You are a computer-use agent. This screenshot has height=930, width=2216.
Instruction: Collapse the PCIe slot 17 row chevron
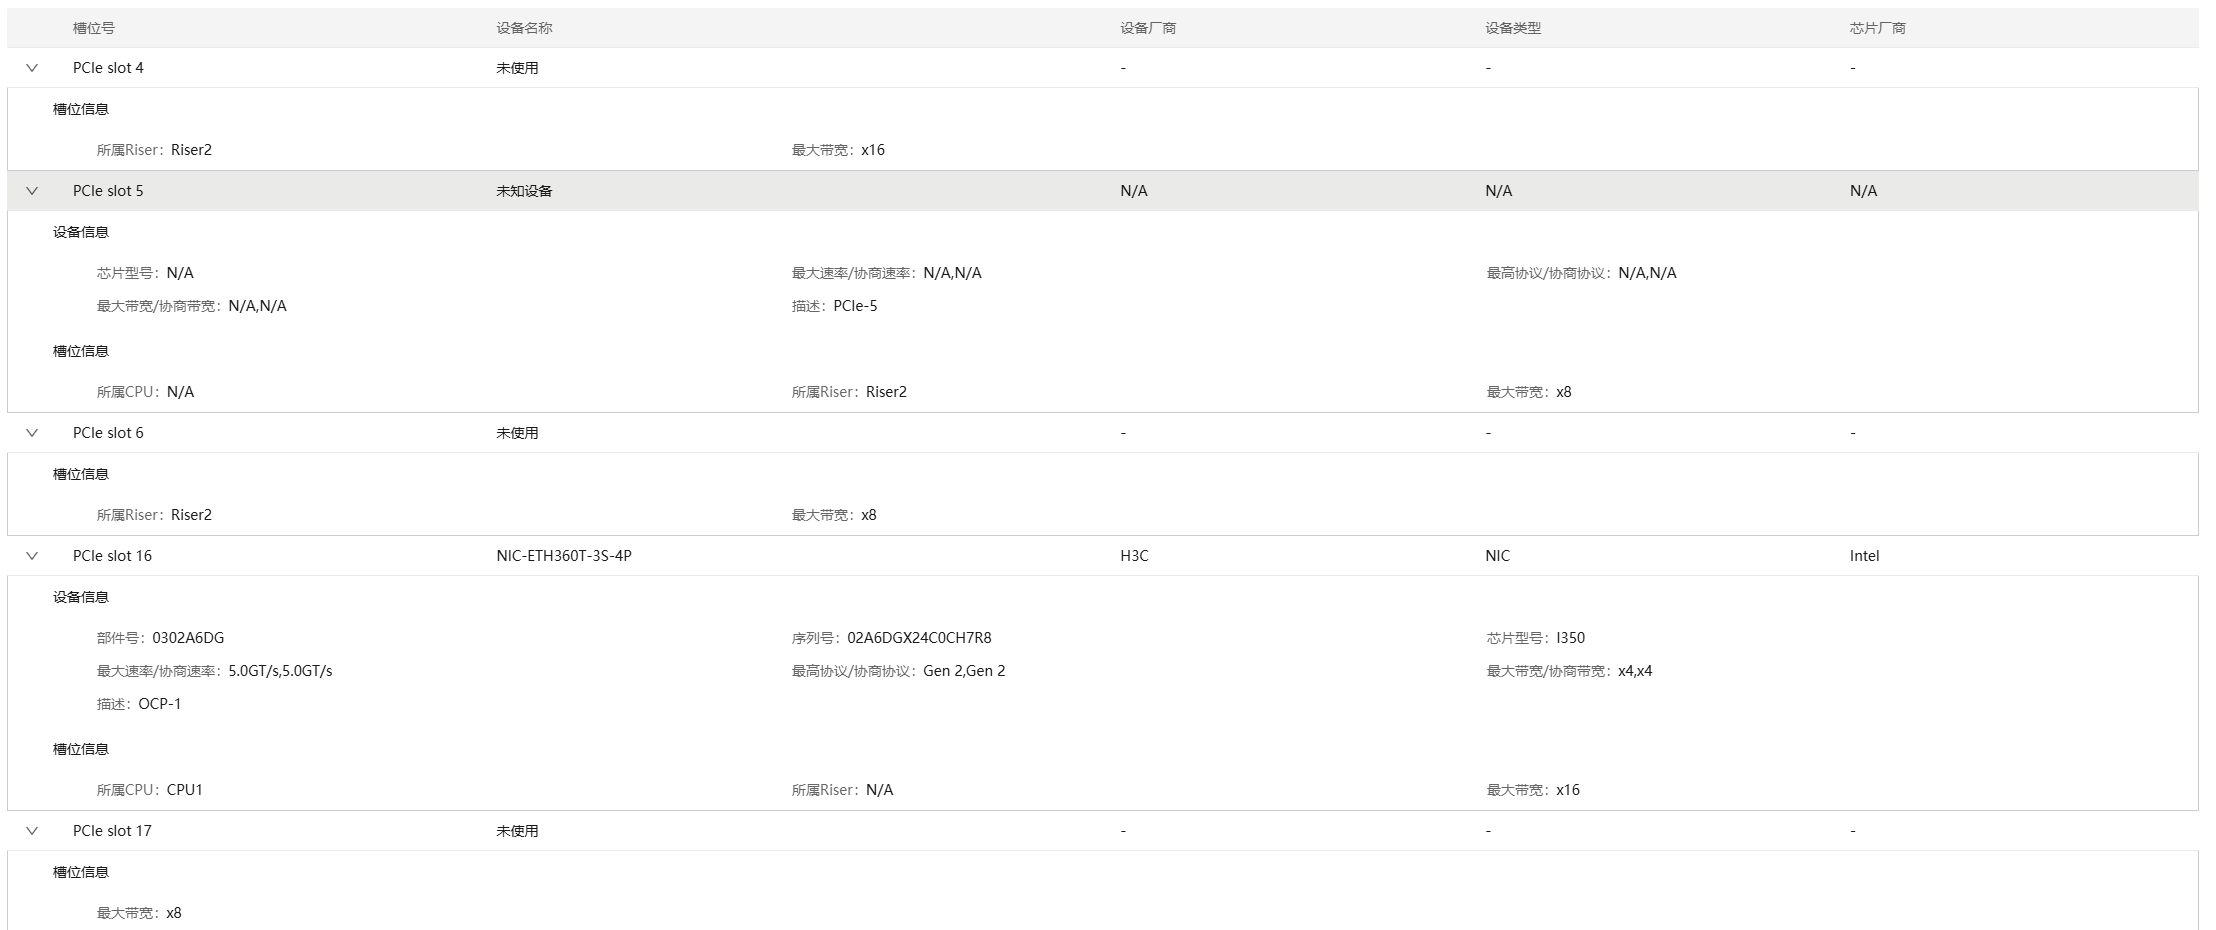tap(32, 831)
